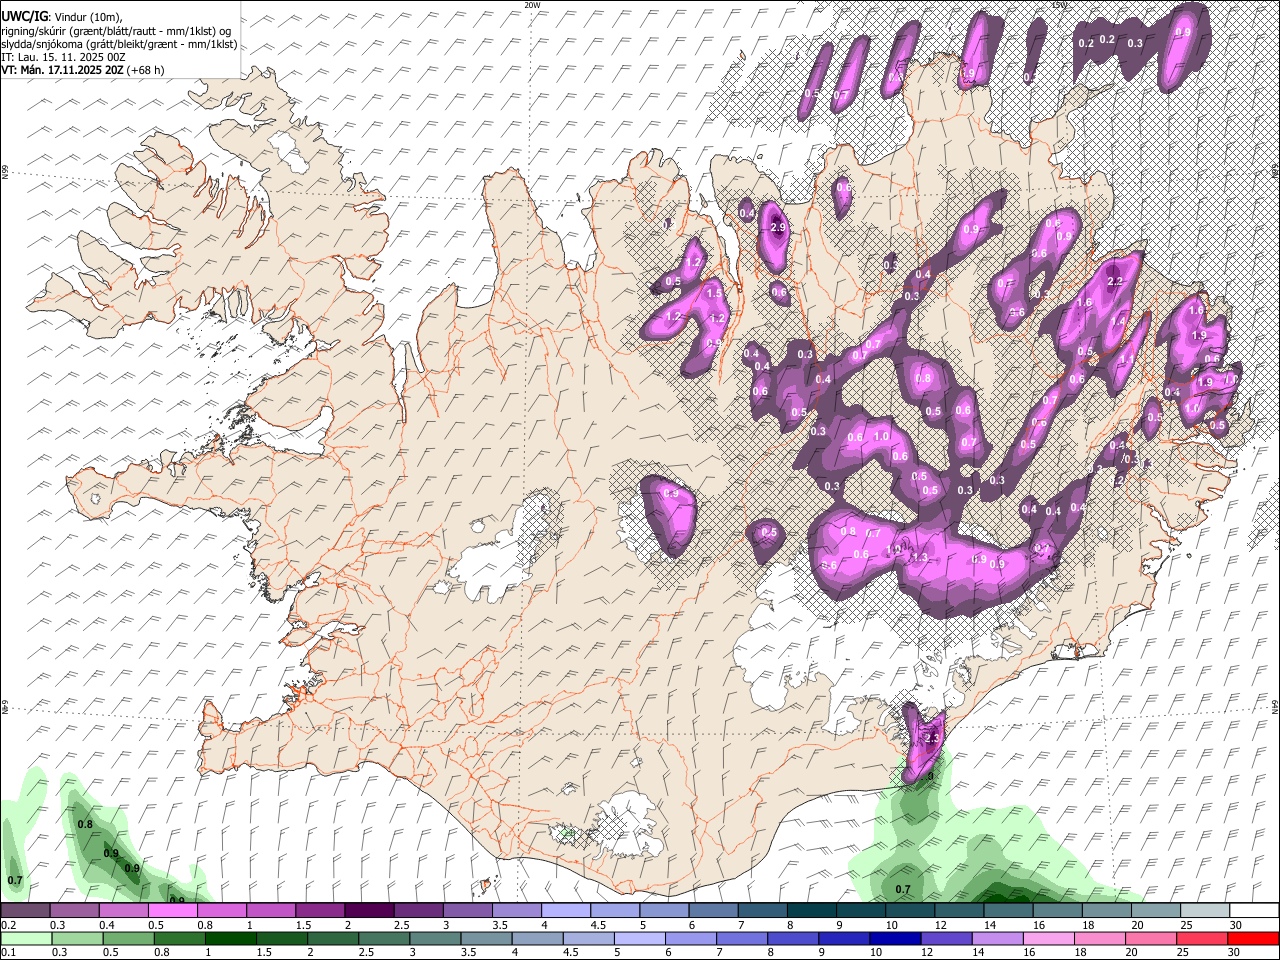Click the "0.2" label in the upper legend row
The image size is (1280, 960).
click(x=8, y=925)
